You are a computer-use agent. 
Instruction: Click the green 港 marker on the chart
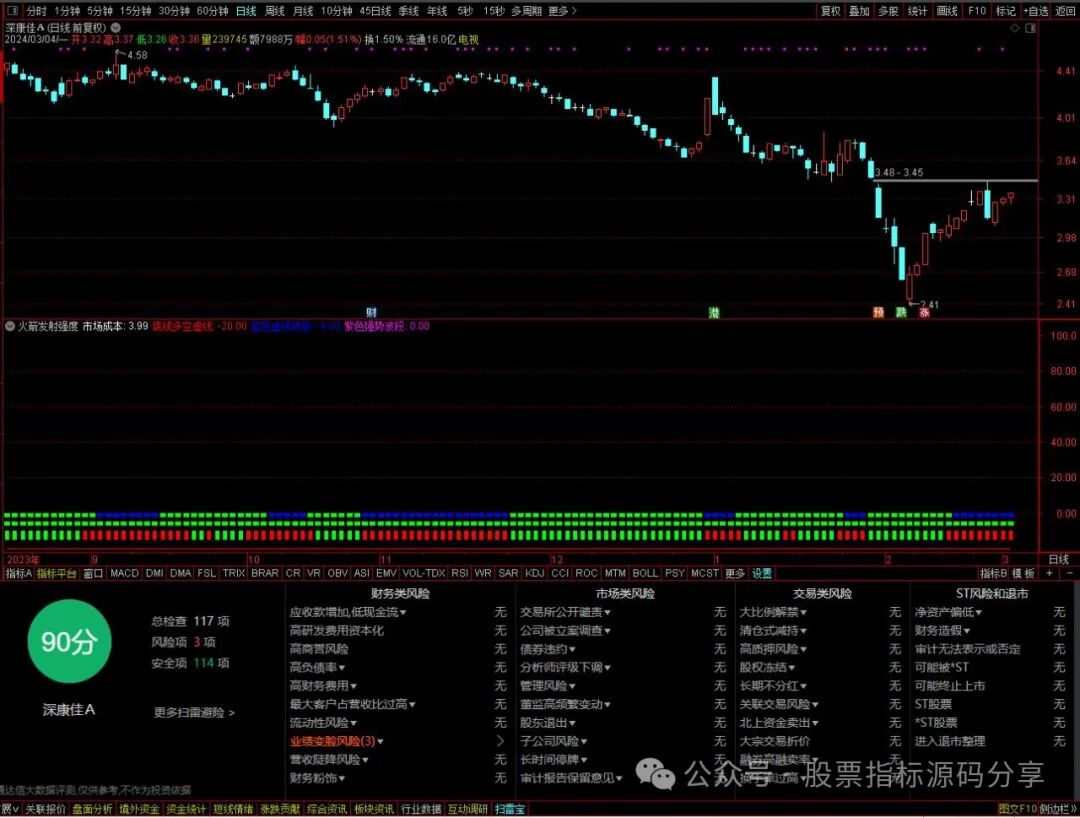coord(714,313)
